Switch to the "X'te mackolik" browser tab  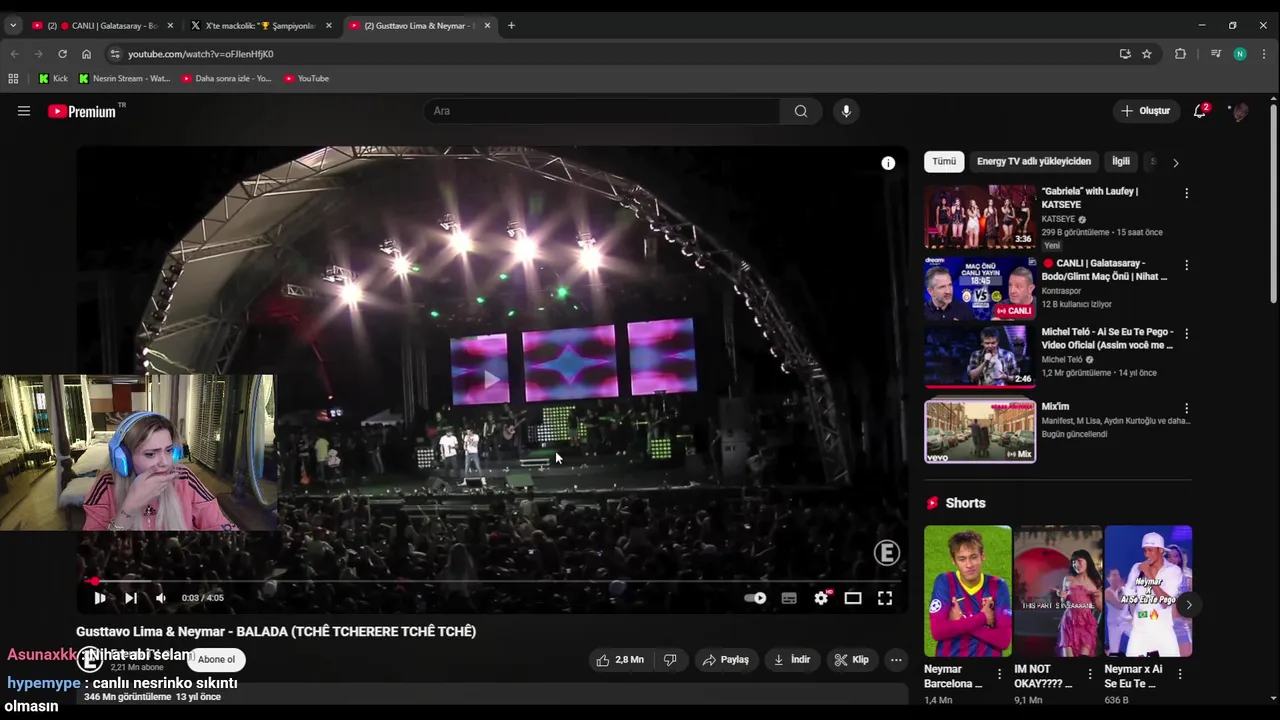tap(260, 25)
